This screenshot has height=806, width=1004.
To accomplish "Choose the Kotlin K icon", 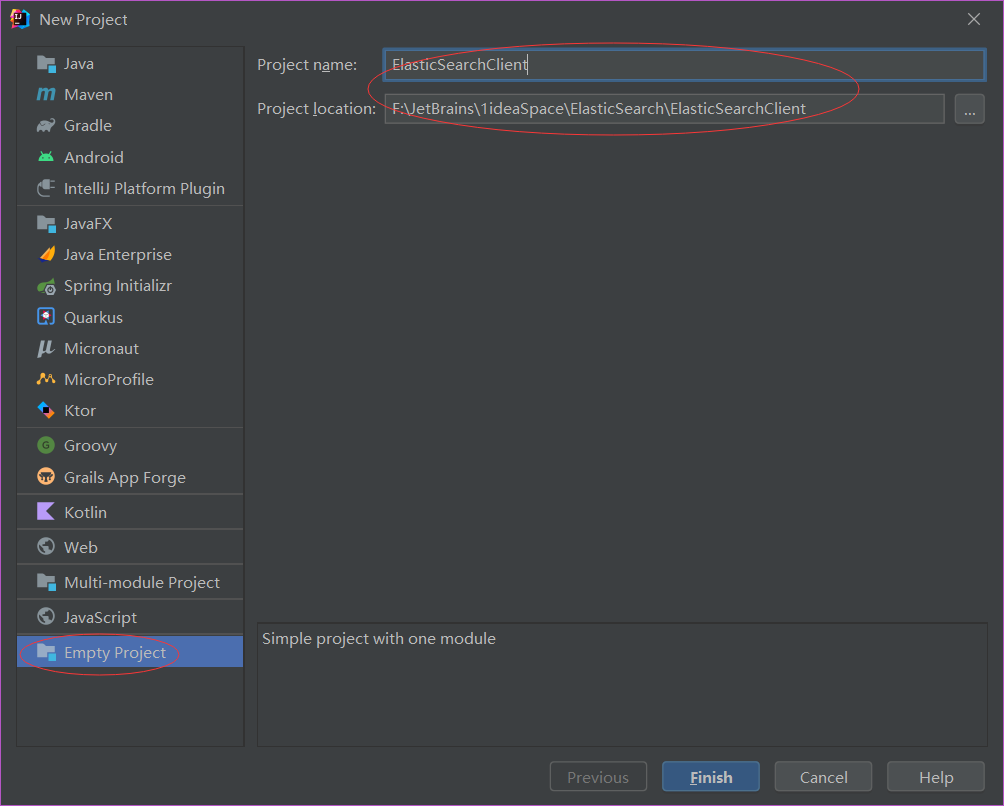I will 46,512.
